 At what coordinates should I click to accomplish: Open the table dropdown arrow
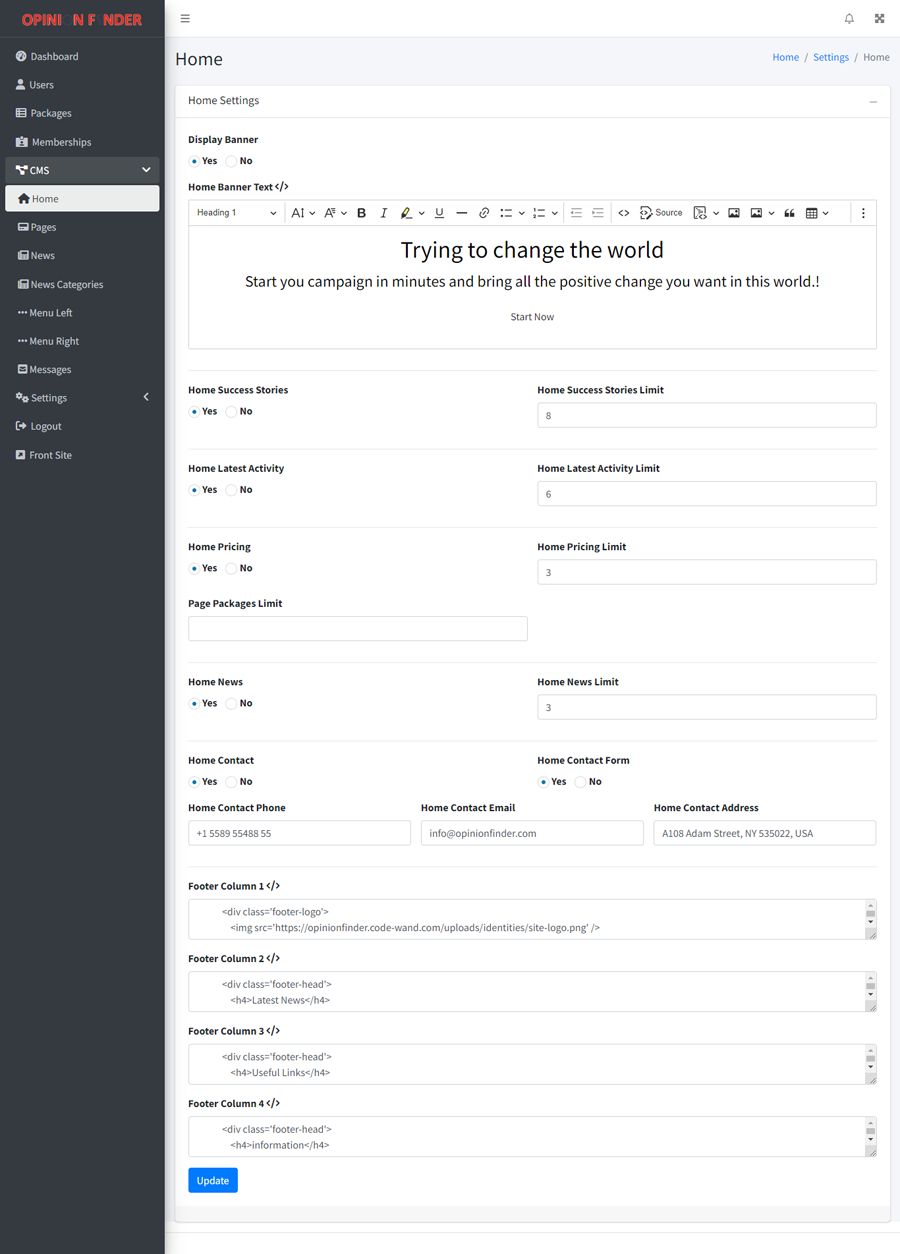tap(826, 213)
